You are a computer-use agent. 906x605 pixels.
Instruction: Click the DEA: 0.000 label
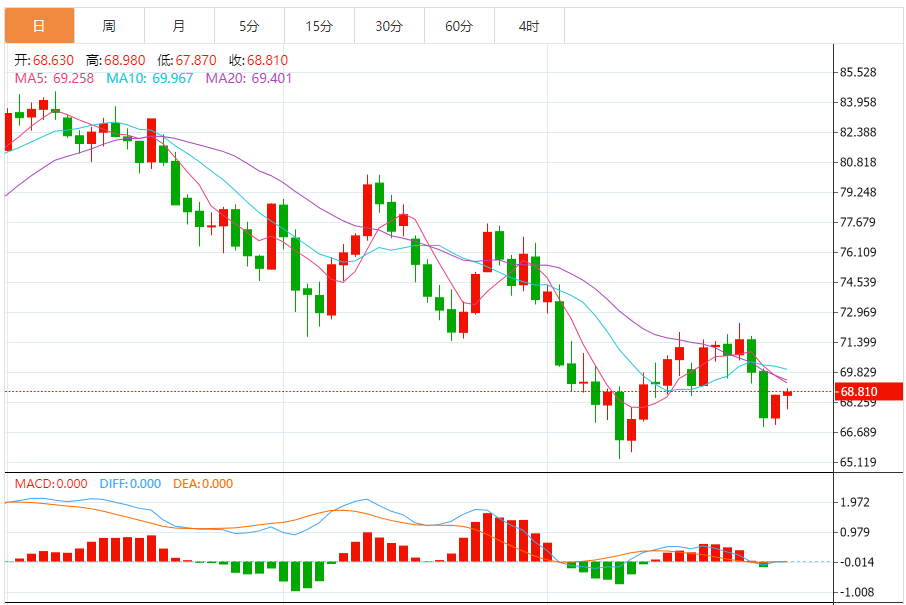coord(203,484)
